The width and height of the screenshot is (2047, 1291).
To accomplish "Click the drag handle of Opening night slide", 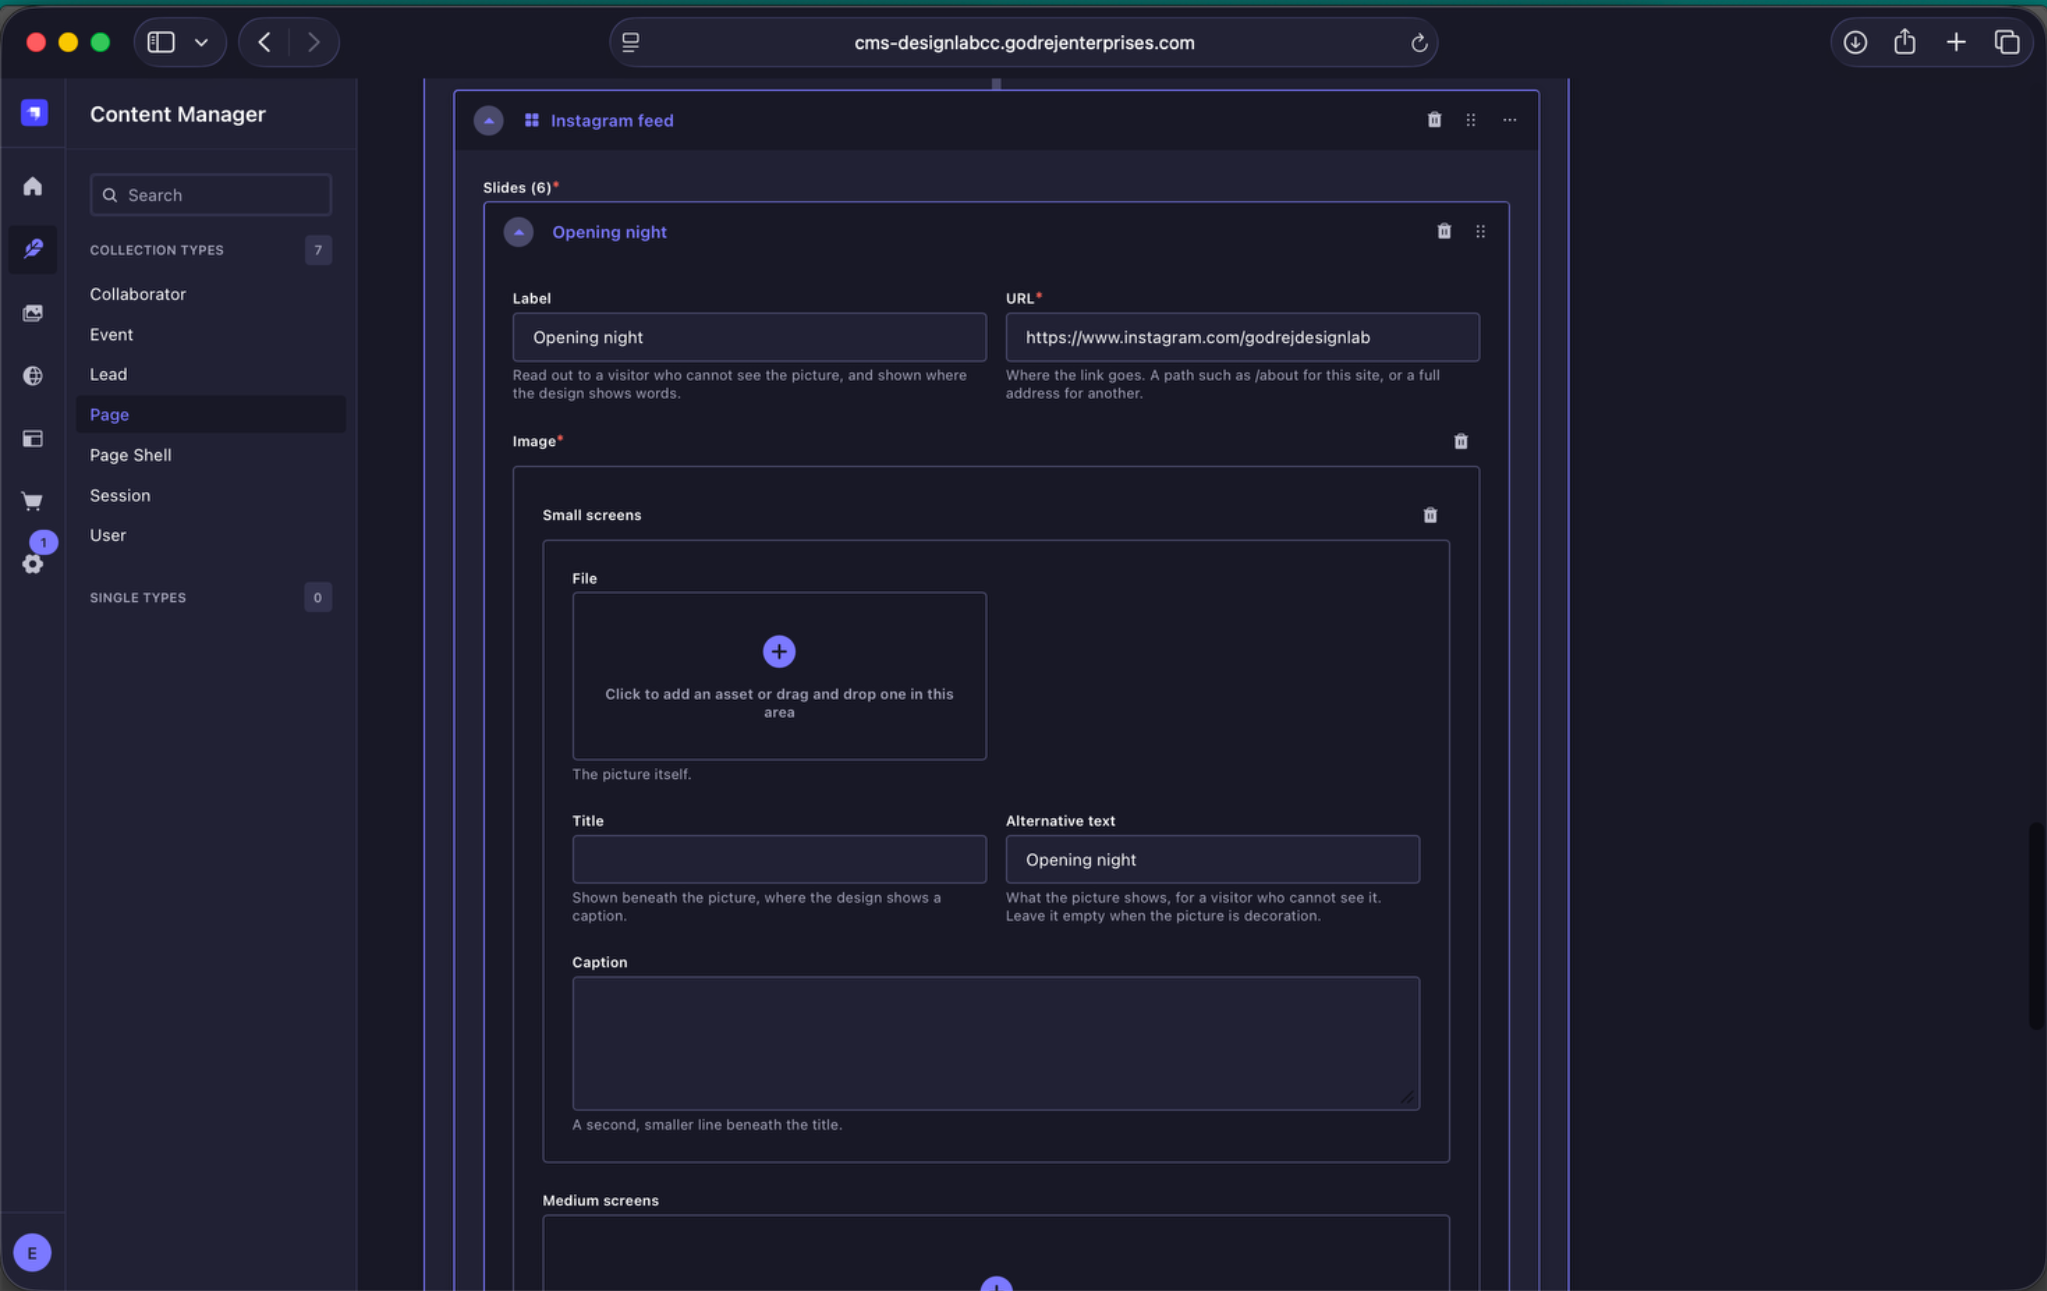I will coord(1480,231).
